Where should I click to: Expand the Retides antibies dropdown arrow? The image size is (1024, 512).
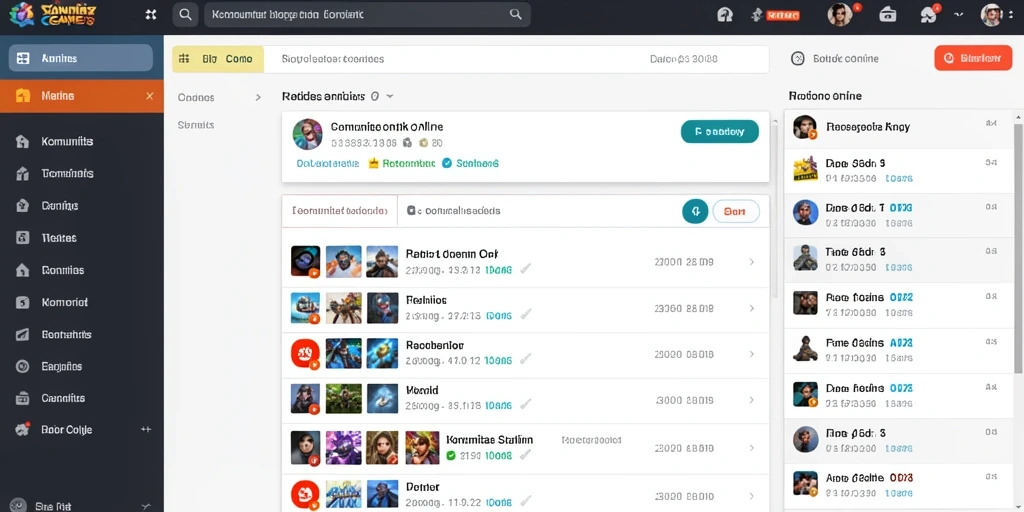pos(390,96)
